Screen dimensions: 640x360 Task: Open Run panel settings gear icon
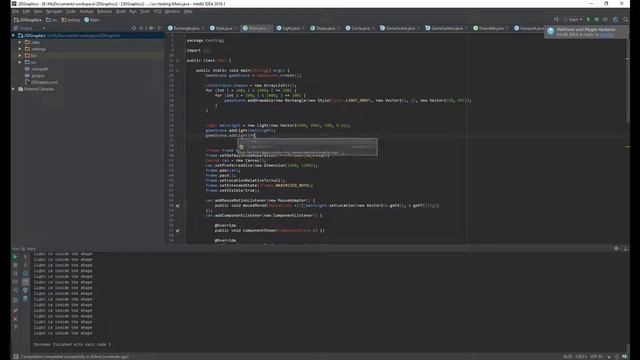point(617,249)
